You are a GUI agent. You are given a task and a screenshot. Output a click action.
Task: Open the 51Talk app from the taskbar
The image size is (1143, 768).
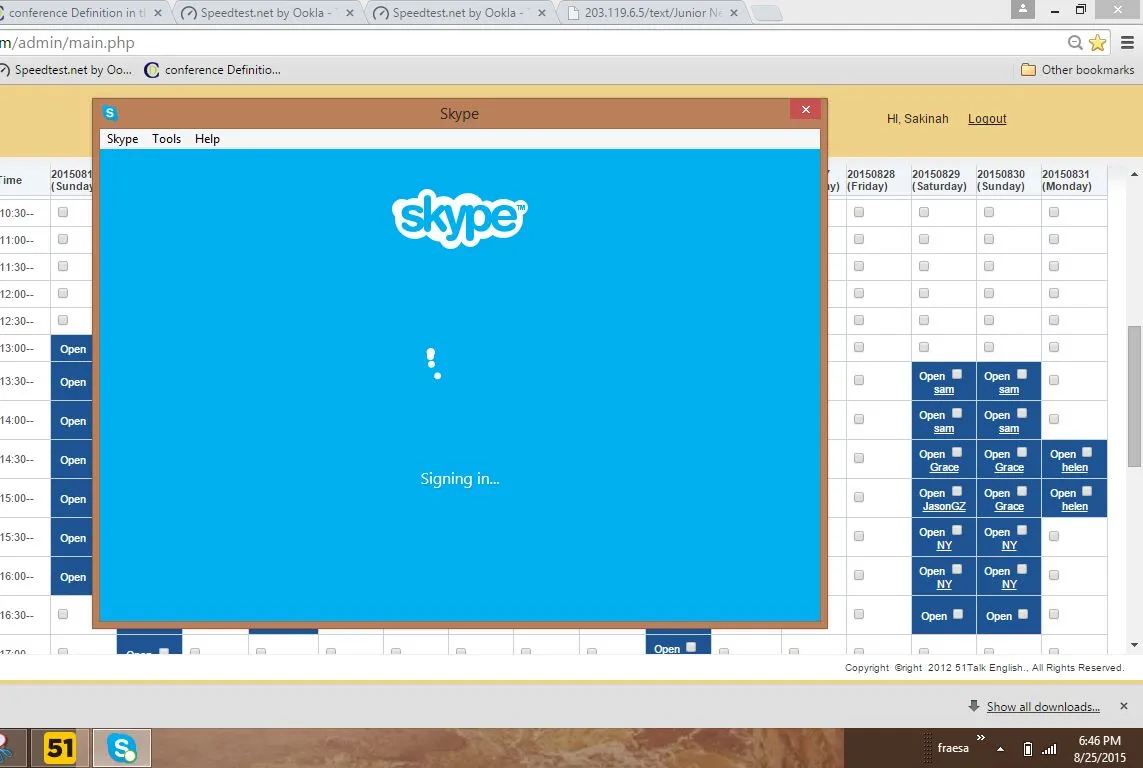[61, 747]
